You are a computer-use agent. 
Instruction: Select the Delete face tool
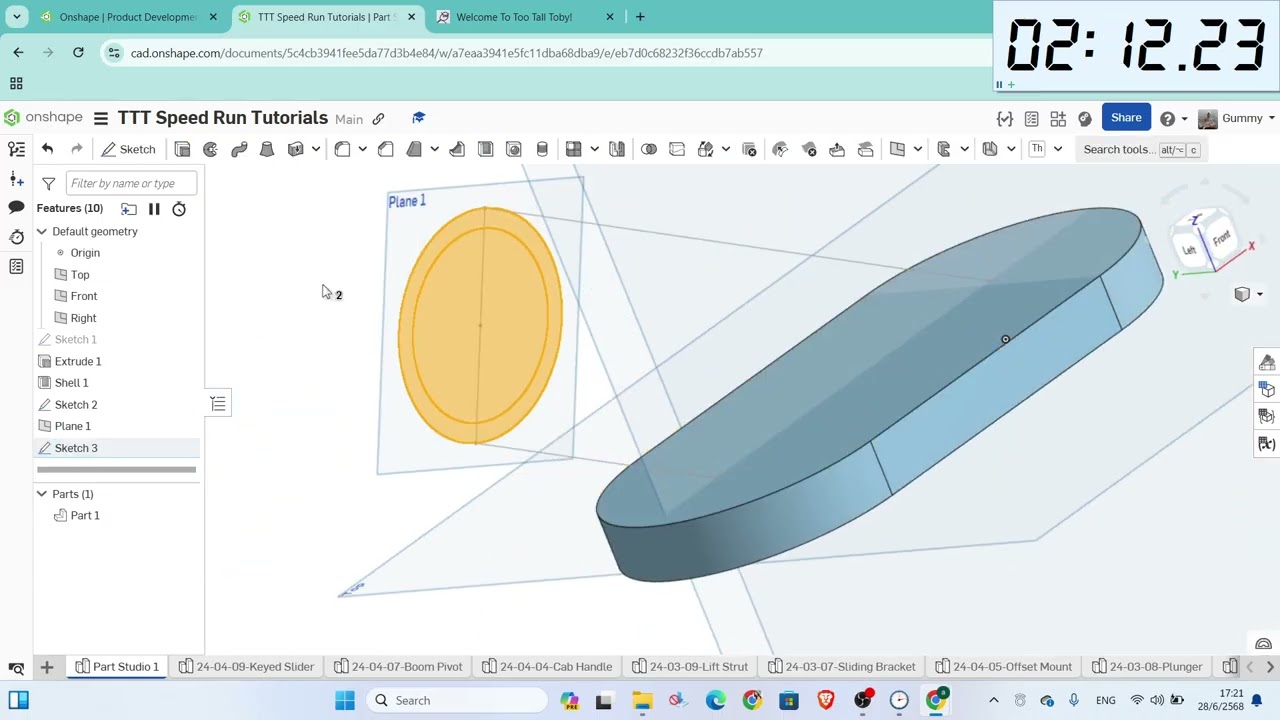click(809, 149)
